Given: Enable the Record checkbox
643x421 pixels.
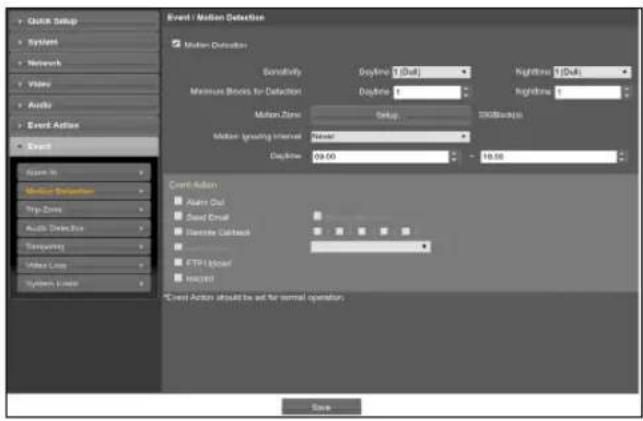Looking at the screenshot, I should [x=178, y=278].
